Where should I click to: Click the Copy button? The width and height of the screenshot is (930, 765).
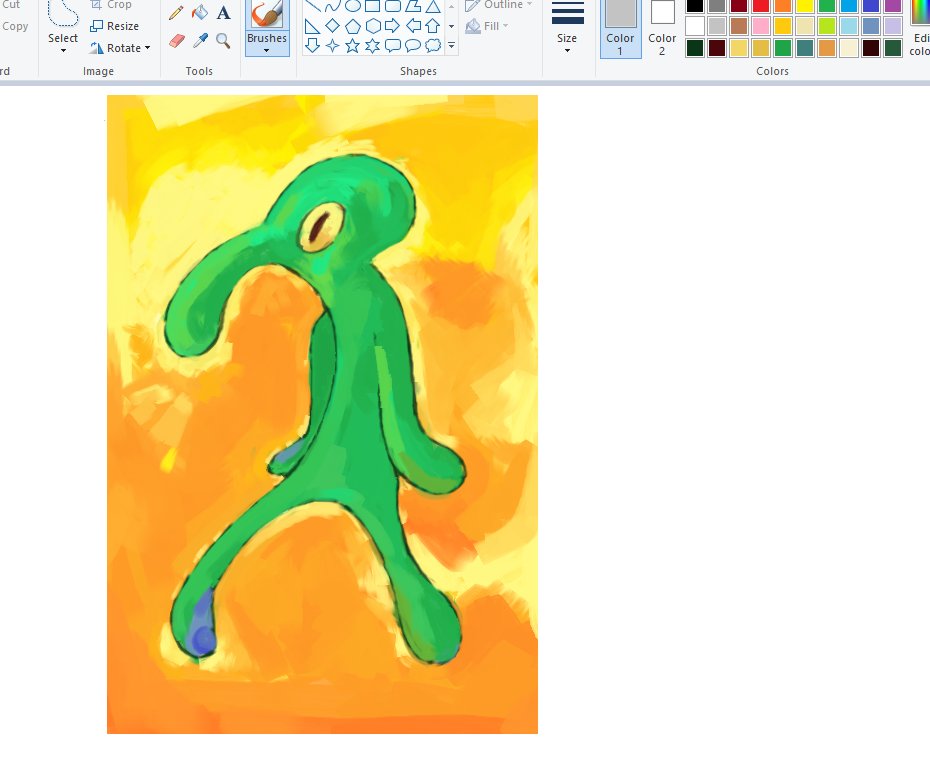coord(15,26)
